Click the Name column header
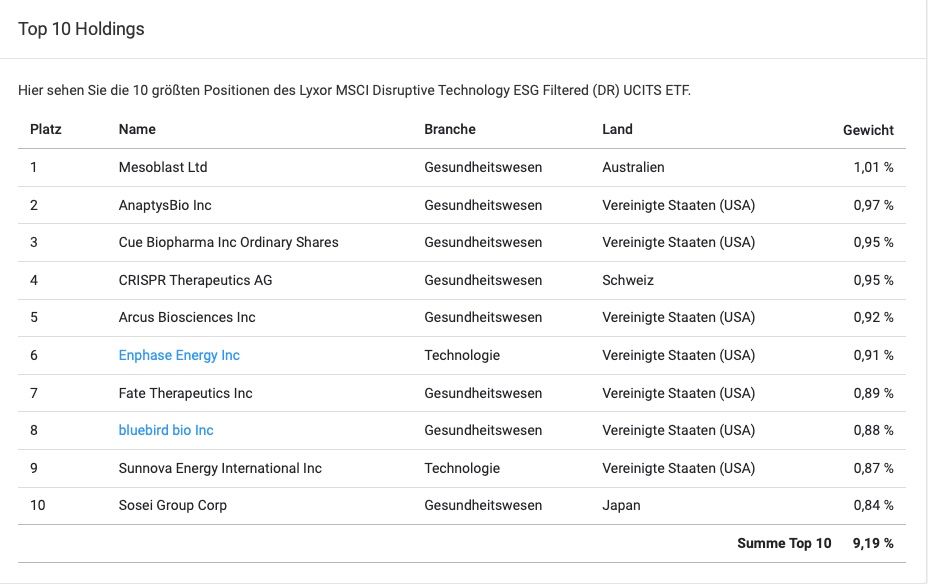Image resolution: width=928 pixels, height=584 pixels. coord(137,129)
